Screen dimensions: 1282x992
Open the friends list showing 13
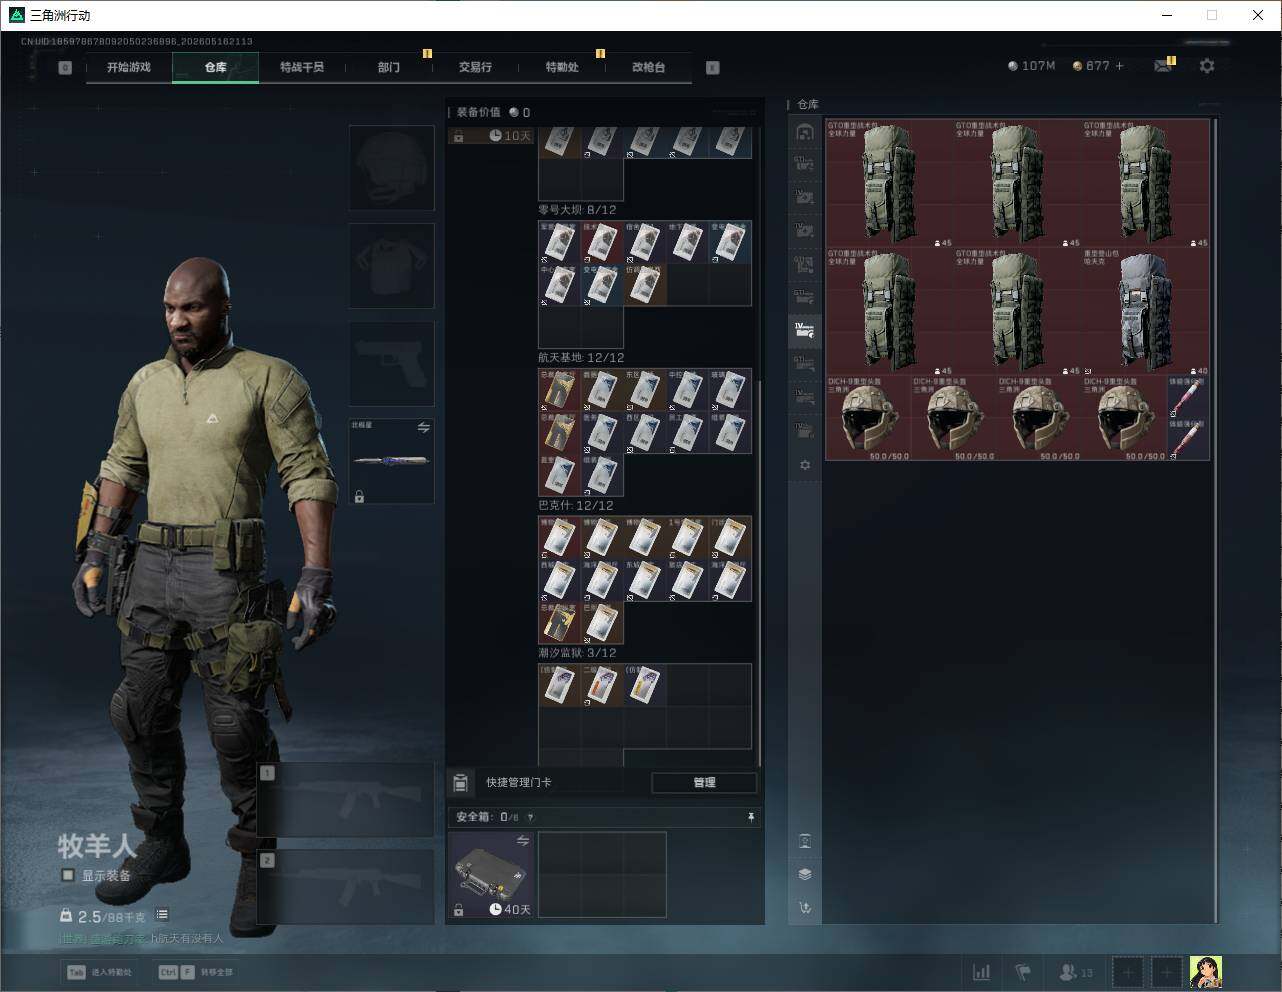coord(1075,972)
